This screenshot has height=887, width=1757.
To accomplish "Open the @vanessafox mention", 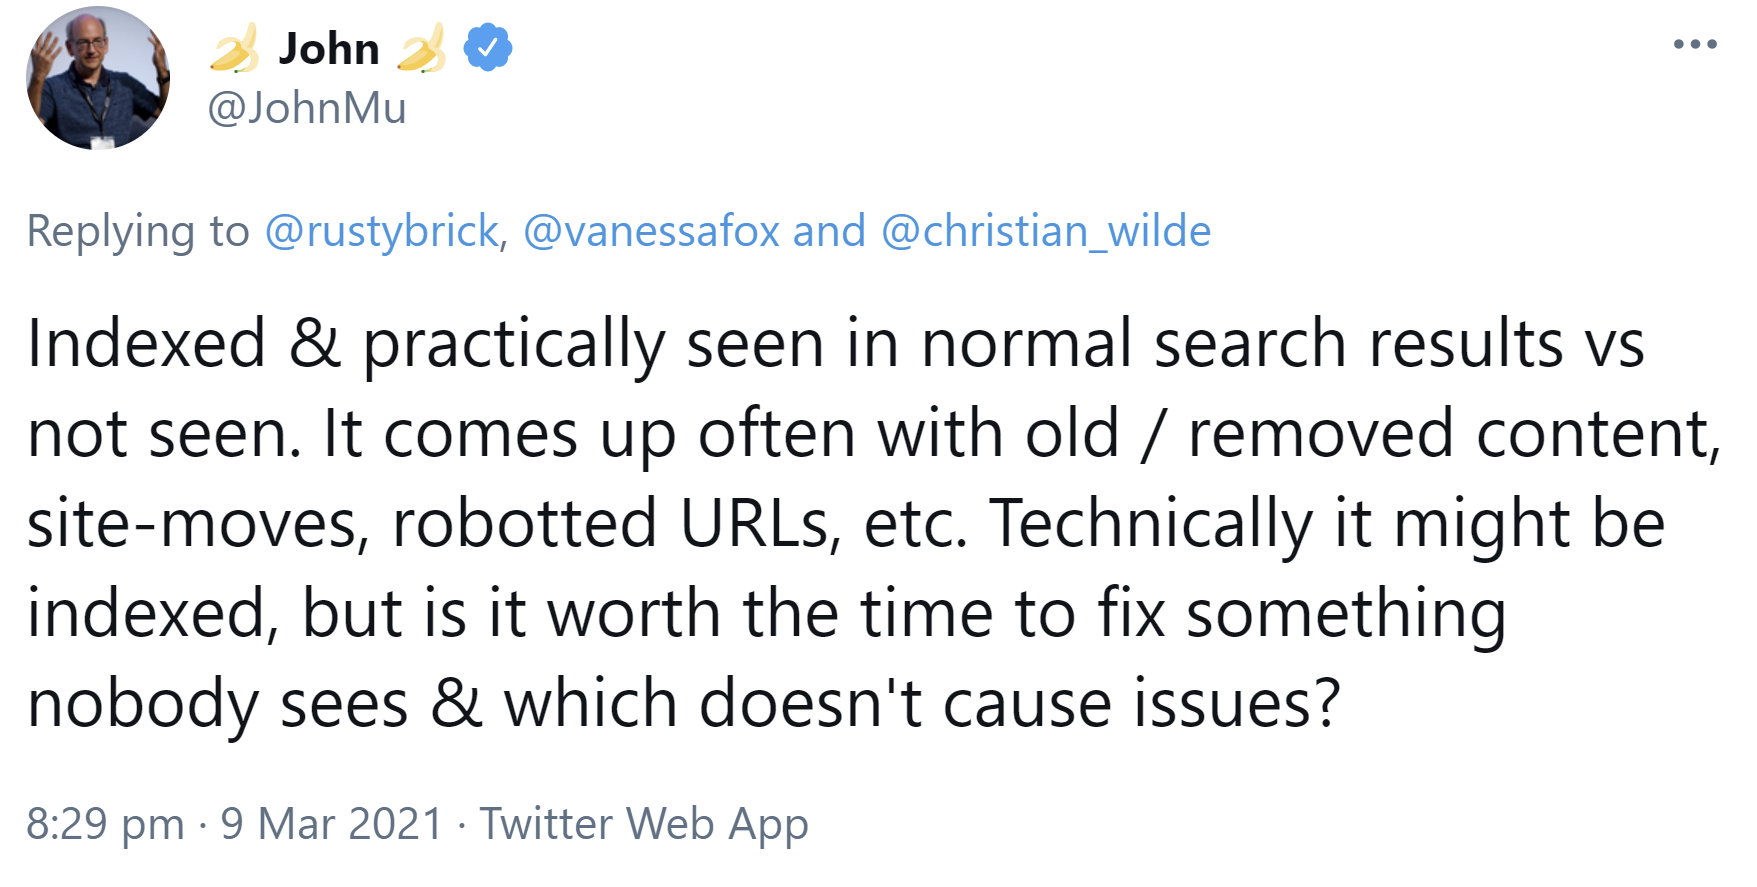I will click(x=651, y=231).
